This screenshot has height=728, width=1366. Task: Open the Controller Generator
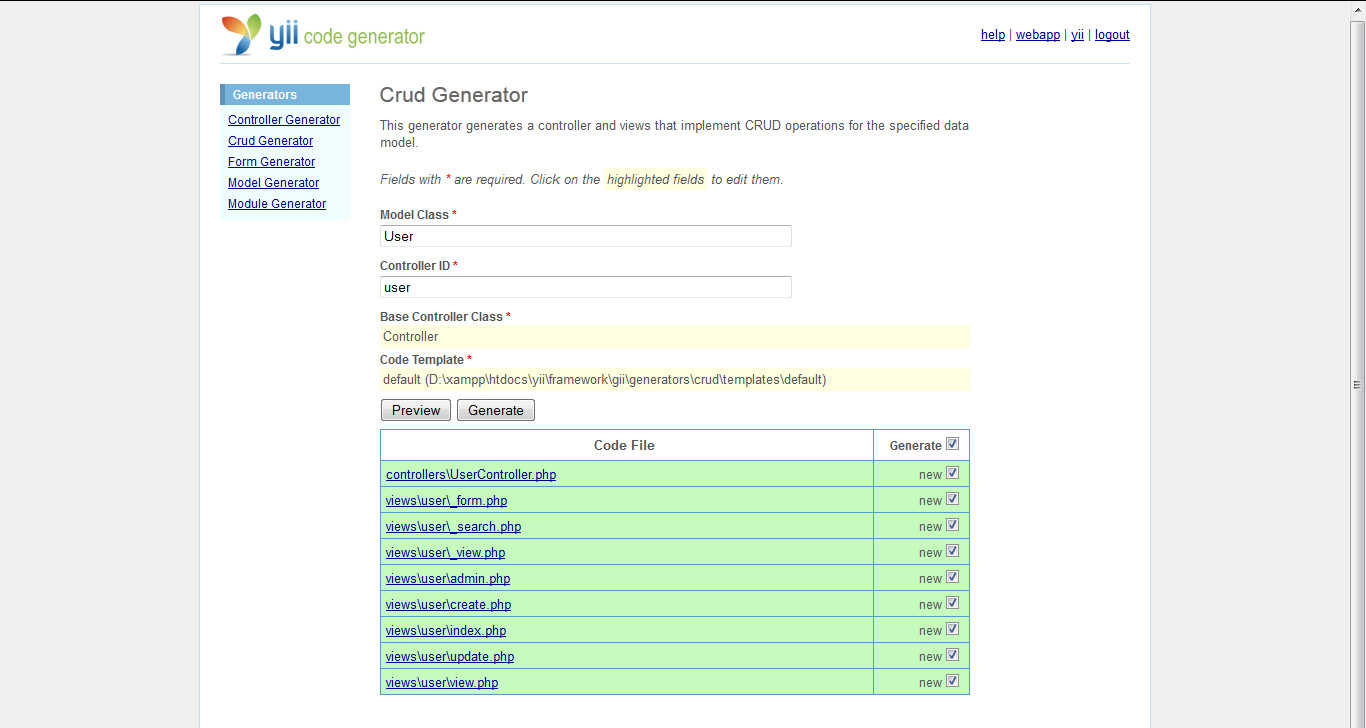pos(284,119)
